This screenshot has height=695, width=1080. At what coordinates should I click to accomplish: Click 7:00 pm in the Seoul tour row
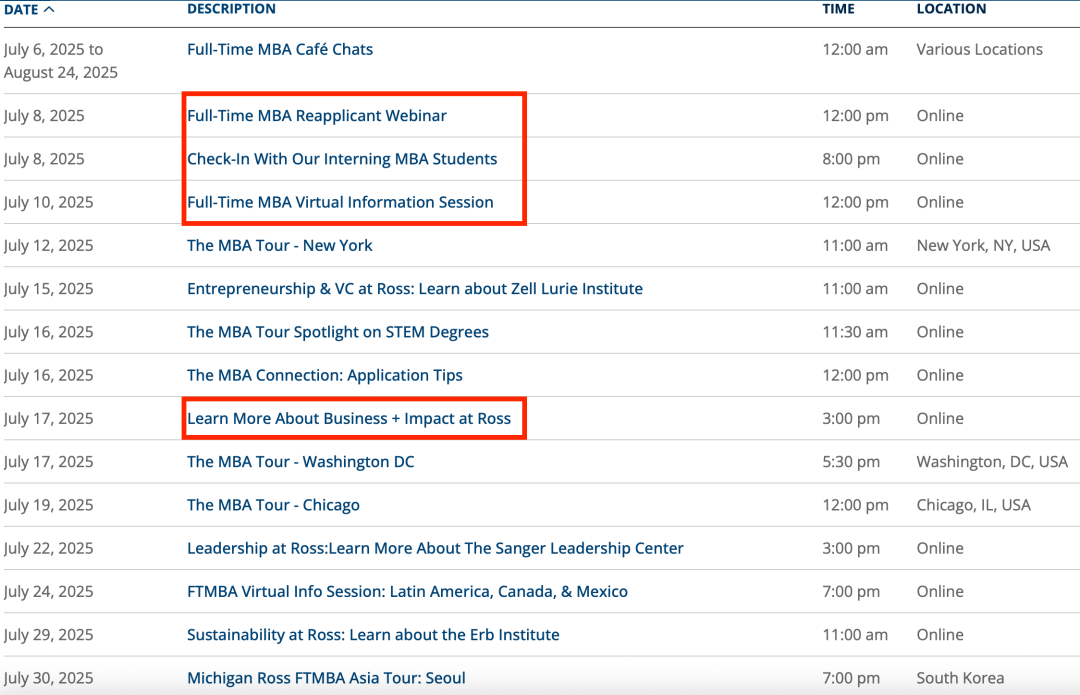[x=851, y=678]
